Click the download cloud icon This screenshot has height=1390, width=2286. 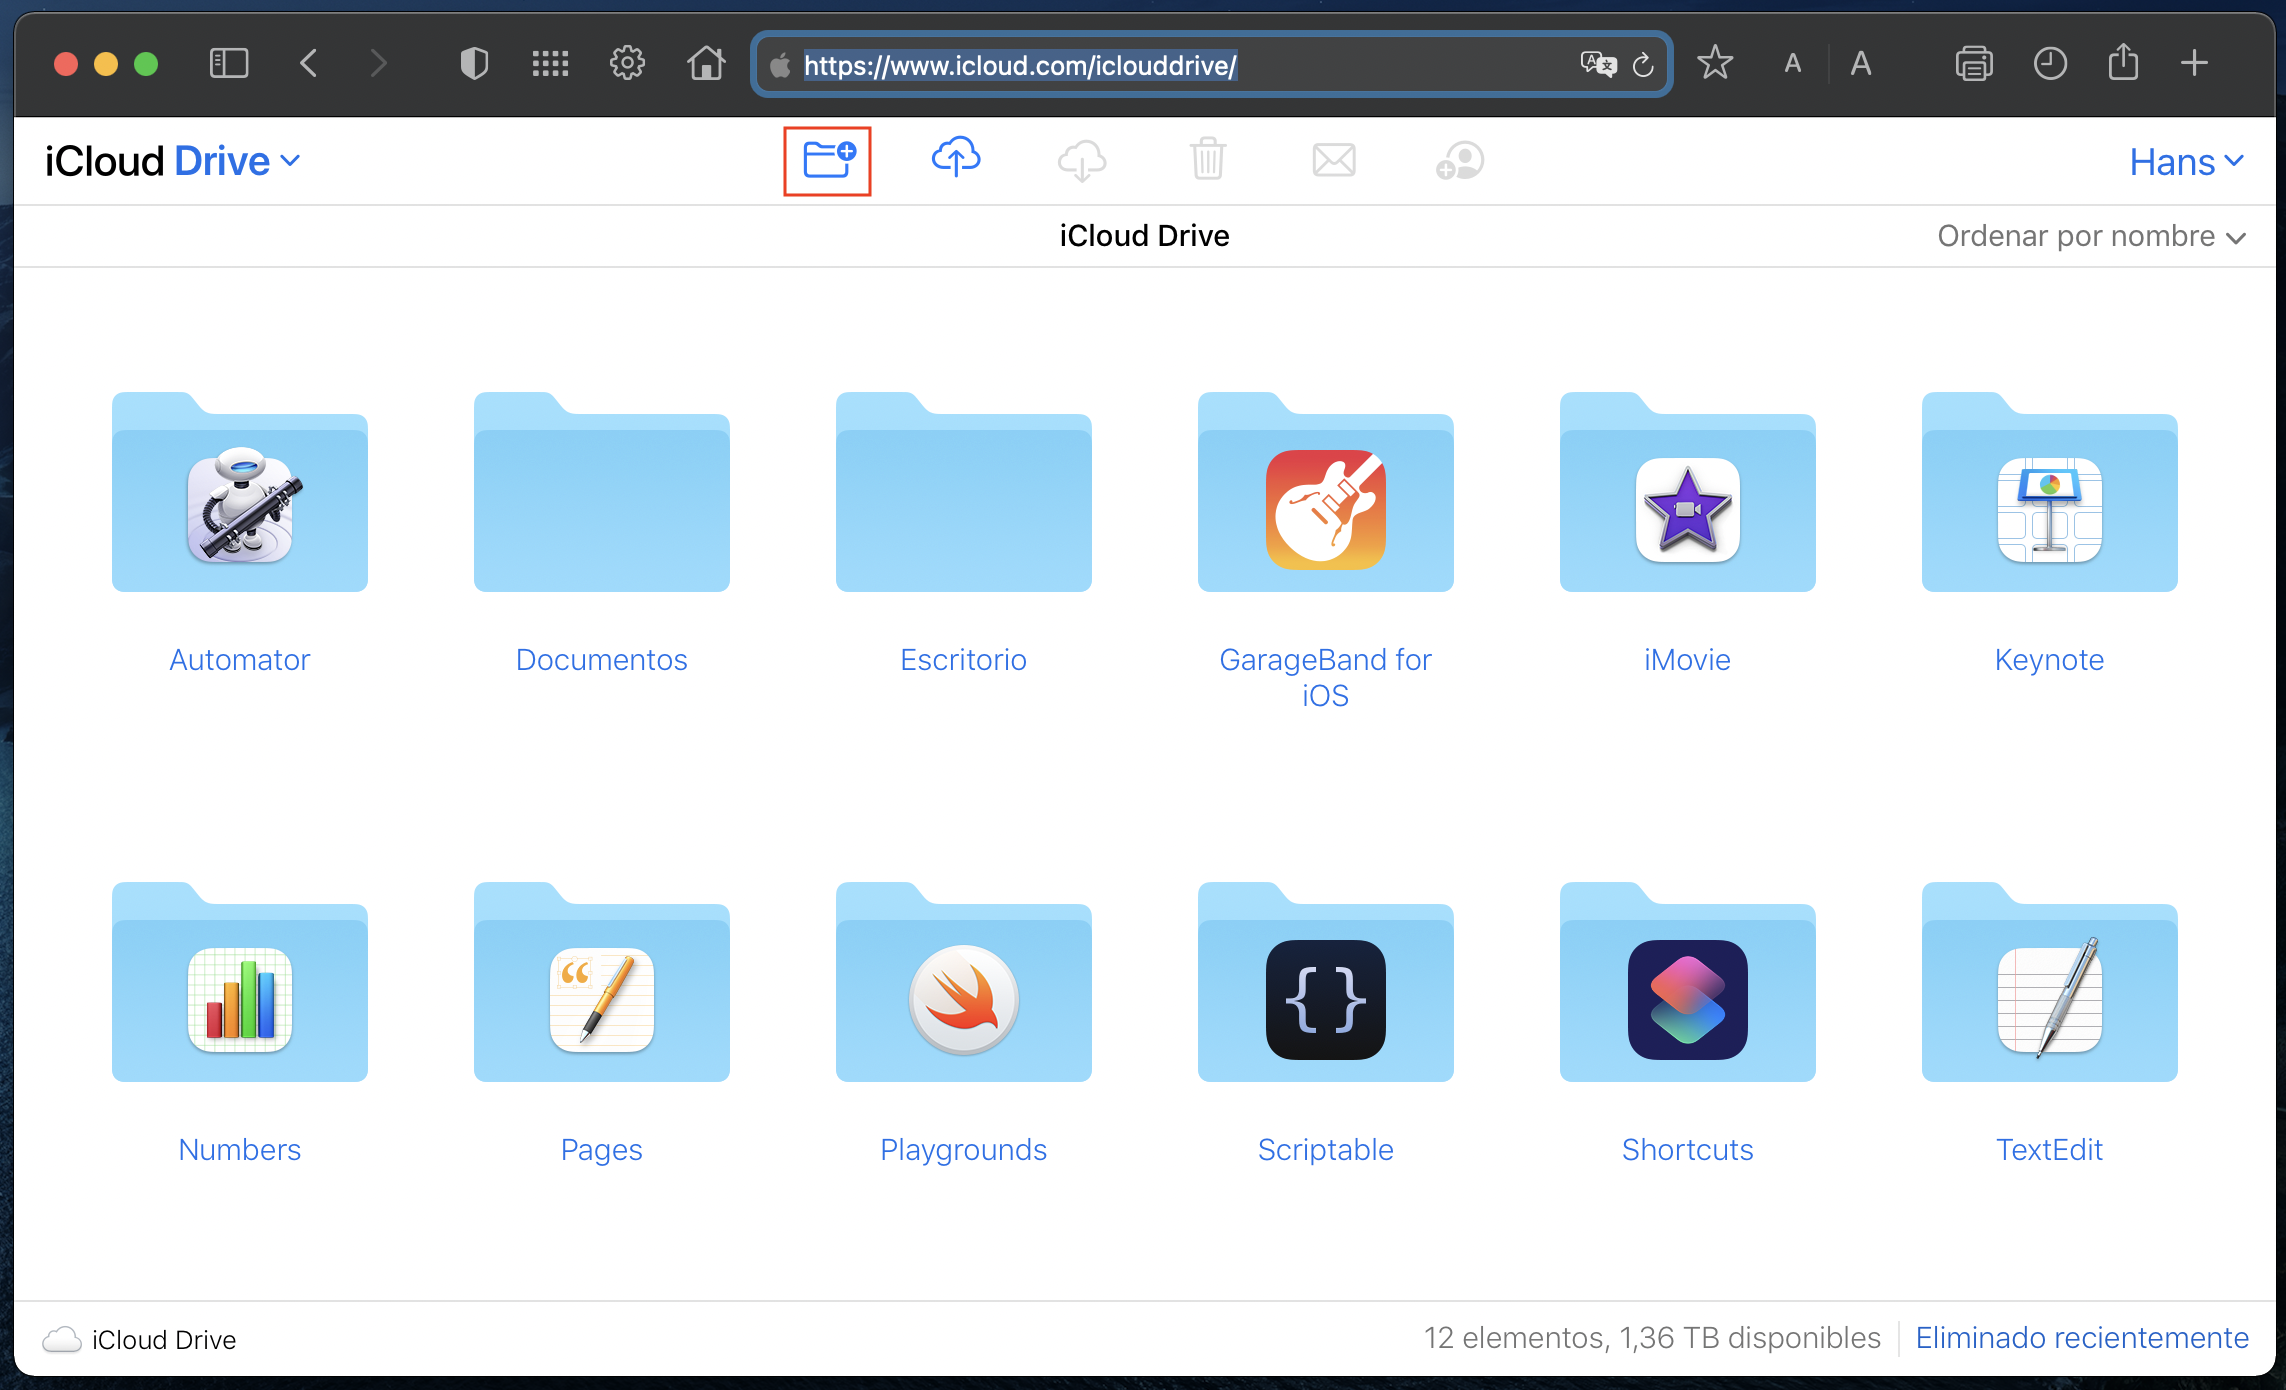click(1082, 160)
